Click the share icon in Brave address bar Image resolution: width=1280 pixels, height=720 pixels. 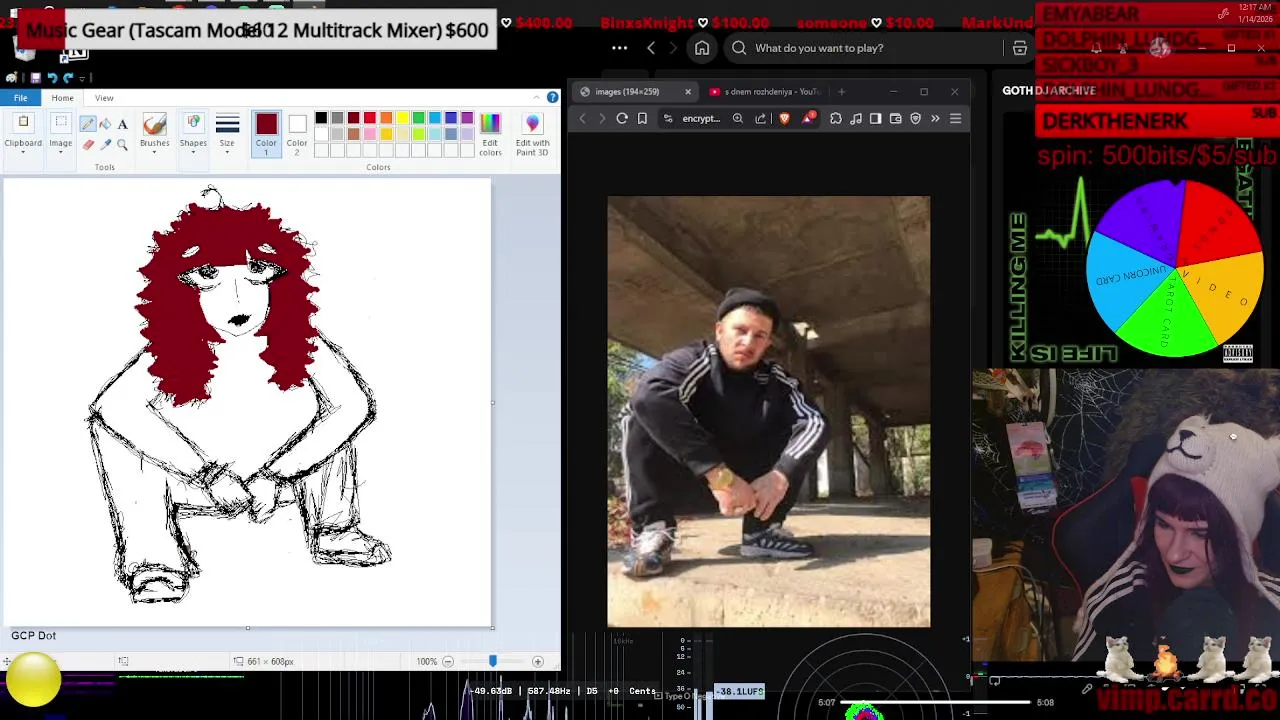coord(761,118)
